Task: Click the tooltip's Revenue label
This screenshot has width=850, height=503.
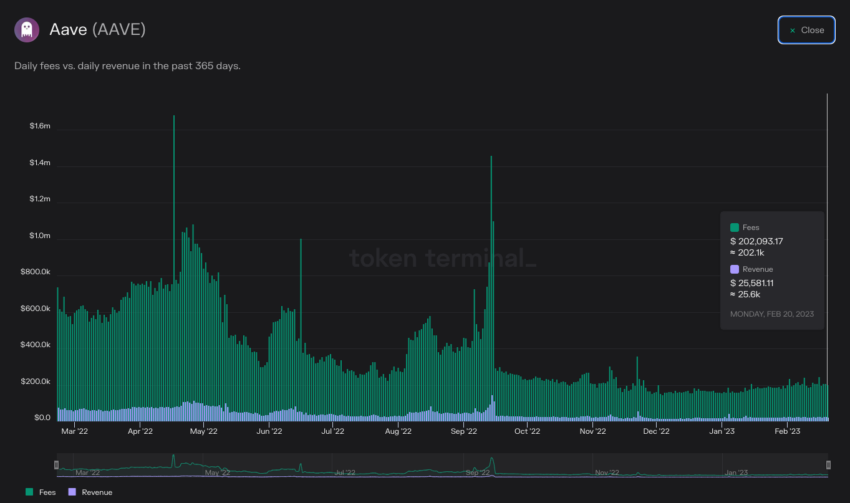Action: click(757, 269)
